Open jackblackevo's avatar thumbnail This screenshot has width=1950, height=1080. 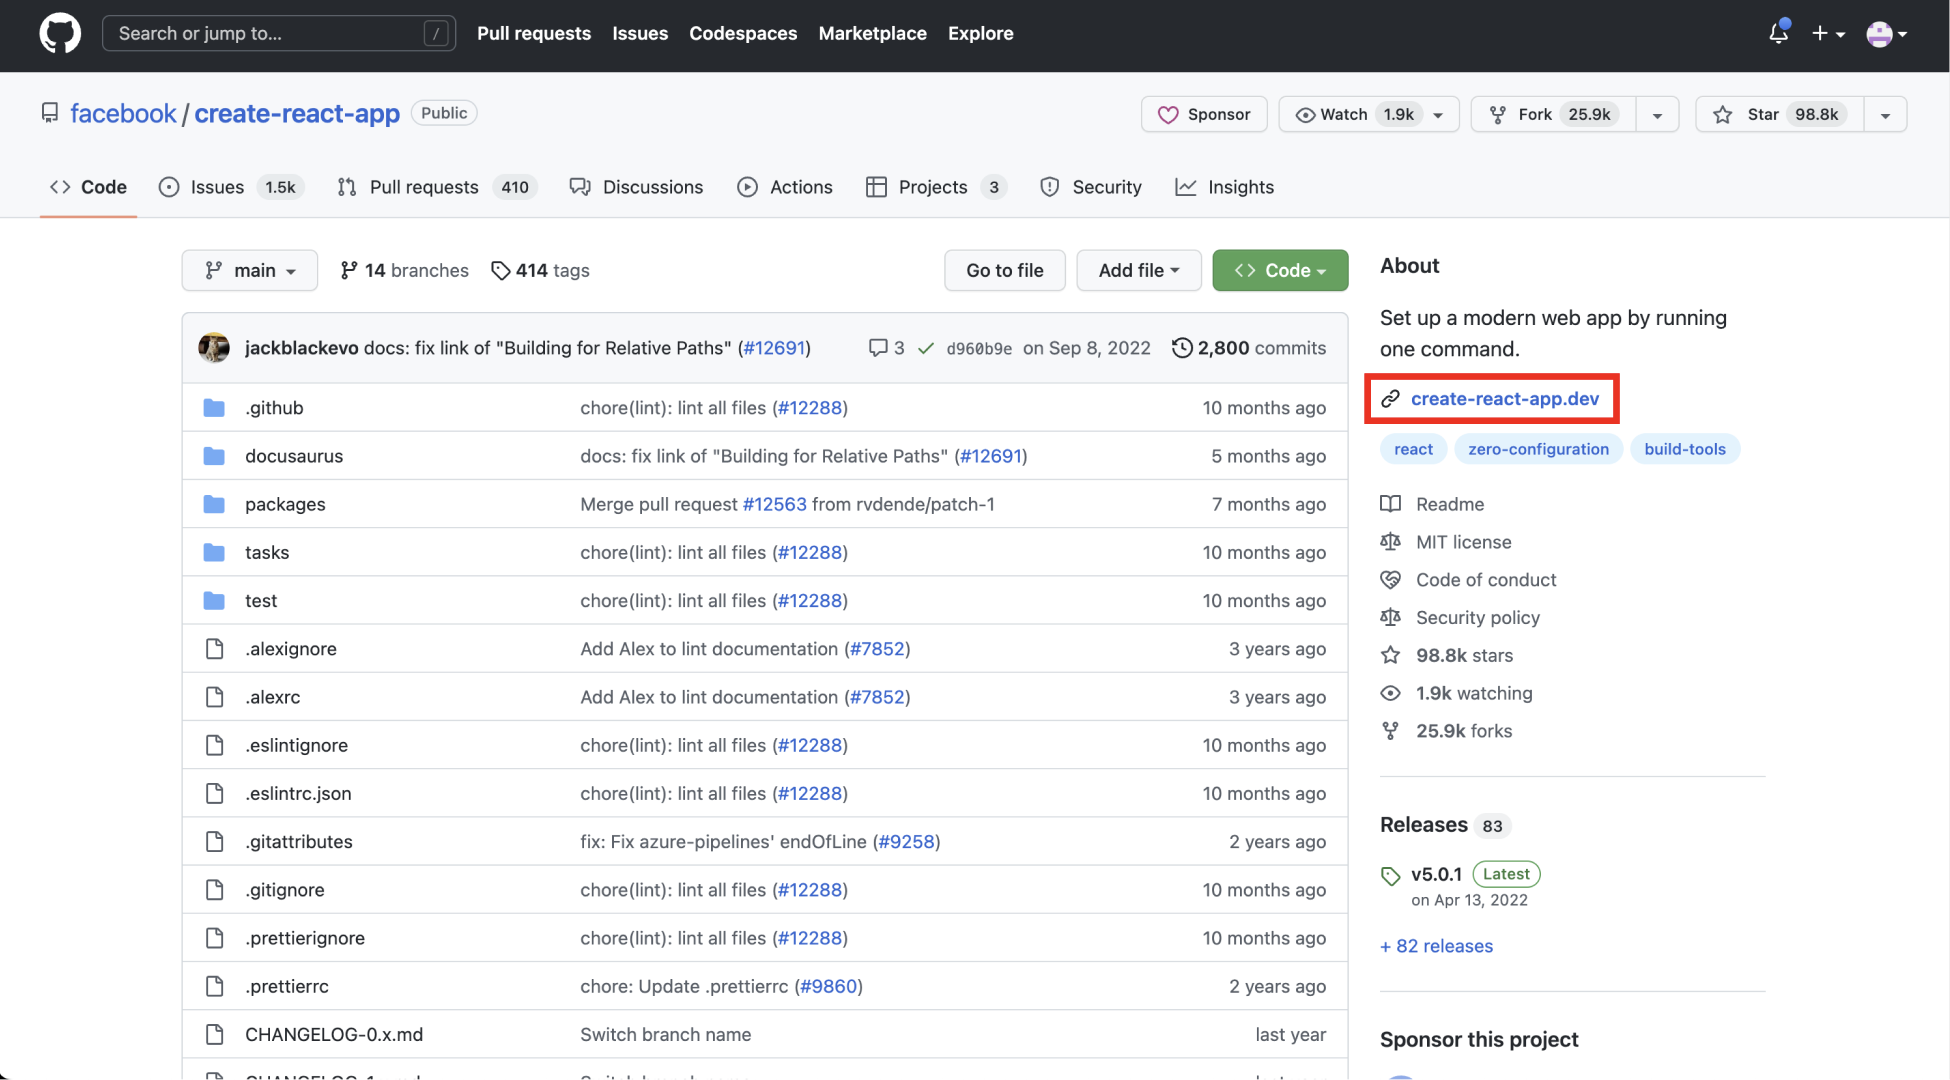pos(214,348)
